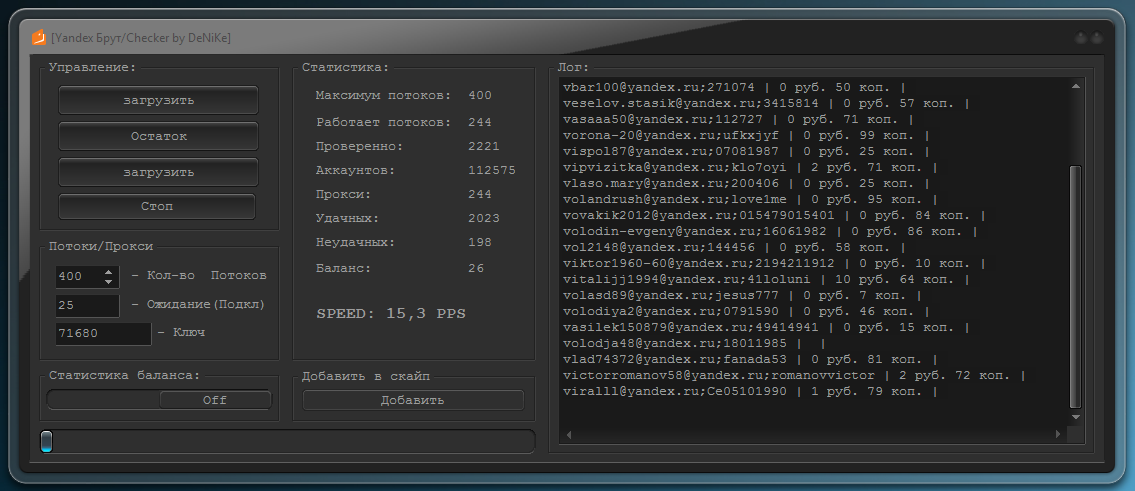The height and width of the screenshot is (491, 1135).
Task: Focus the Ключ input showing 71680
Action: 104,334
